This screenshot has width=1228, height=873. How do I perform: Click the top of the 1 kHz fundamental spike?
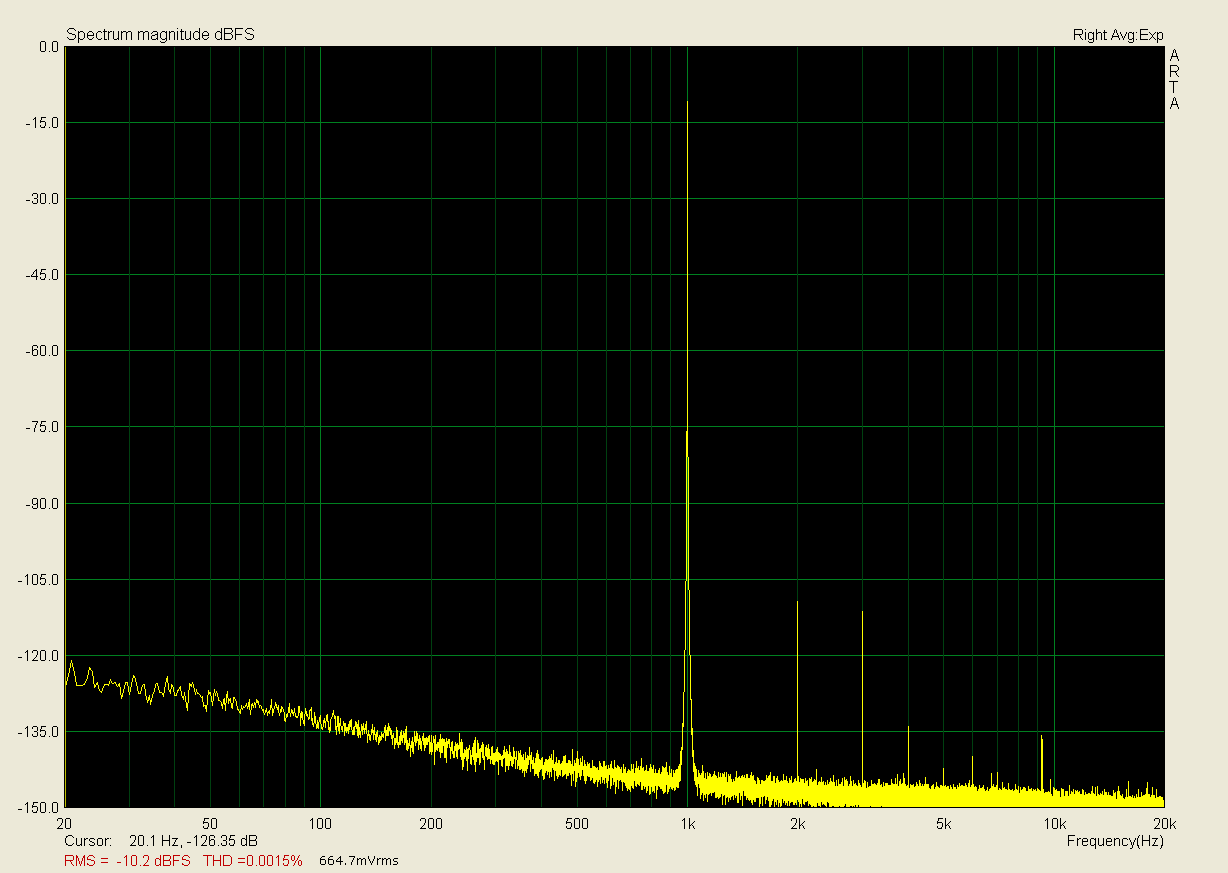pyautogui.click(x=687, y=103)
